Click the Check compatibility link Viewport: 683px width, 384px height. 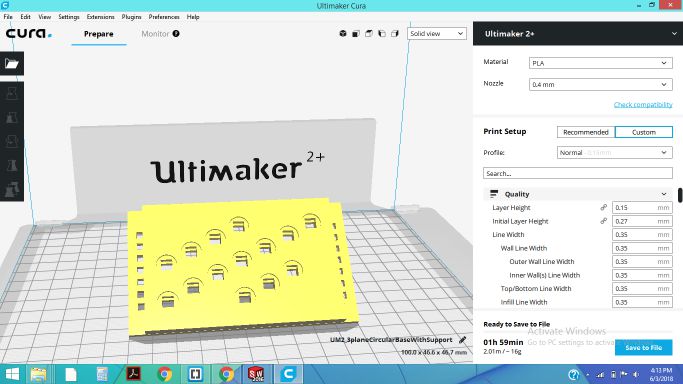(x=643, y=105)
